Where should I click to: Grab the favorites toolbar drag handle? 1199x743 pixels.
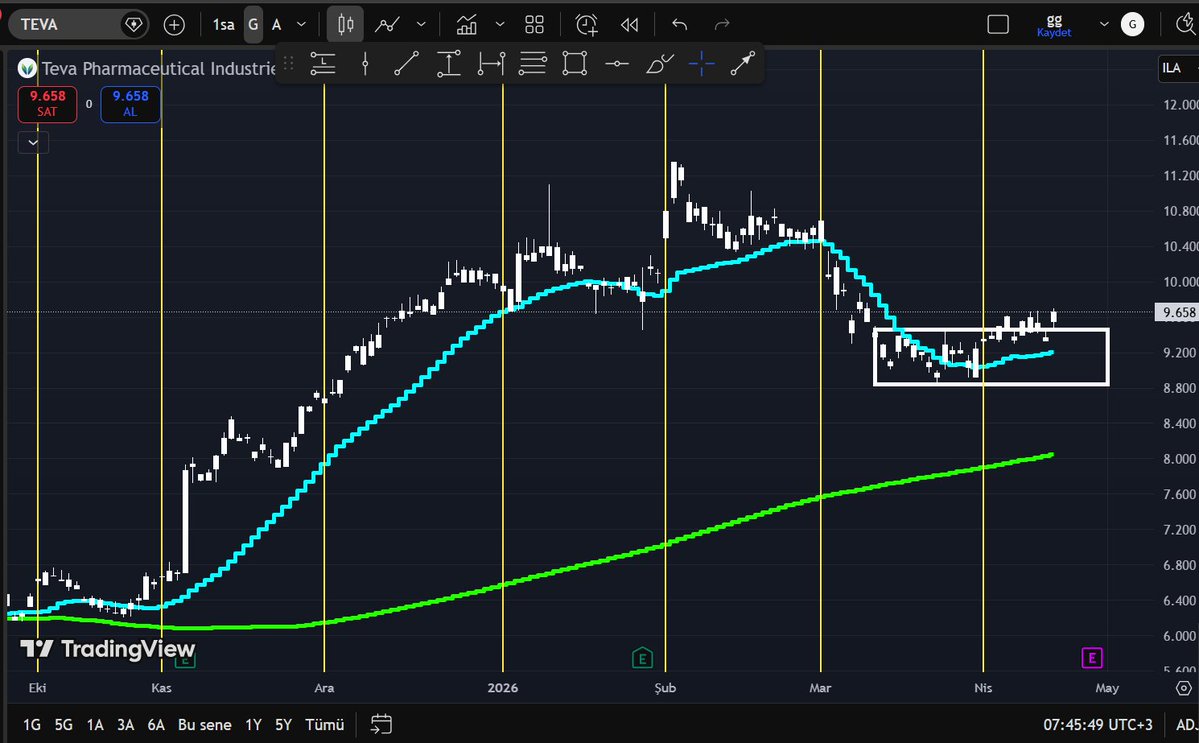coord(288,63)
